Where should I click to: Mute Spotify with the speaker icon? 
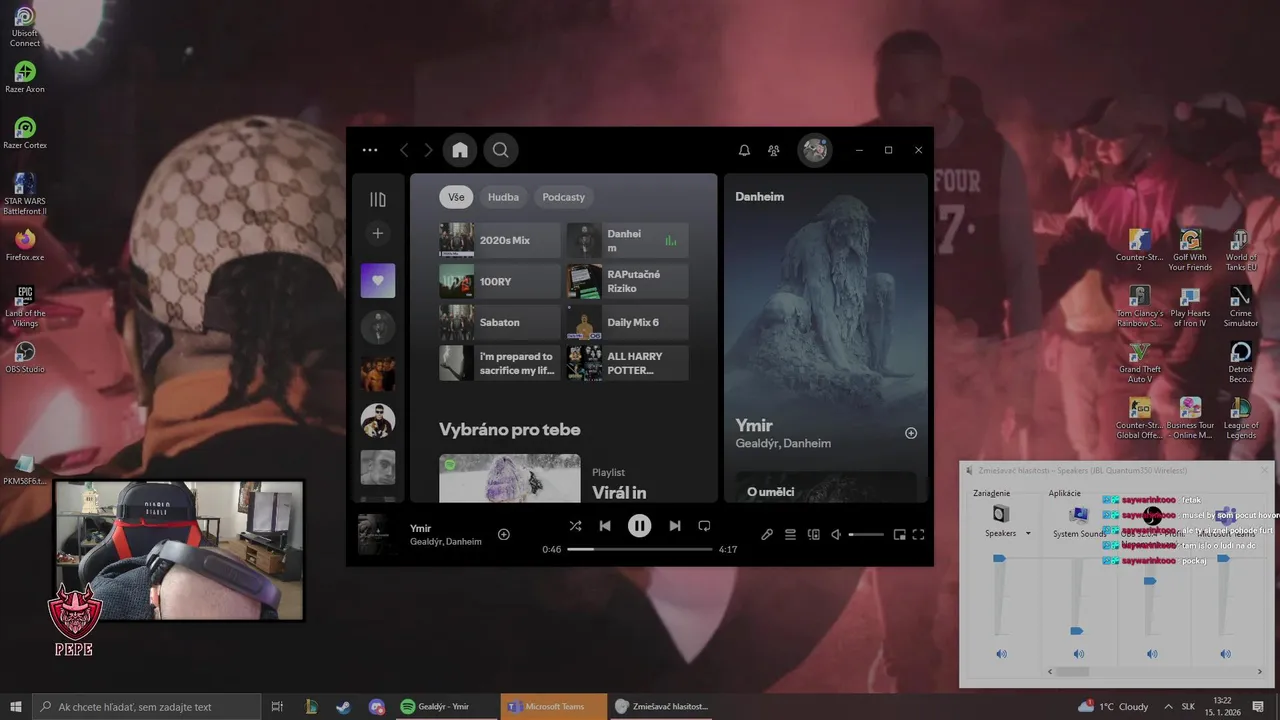[836, 535]
